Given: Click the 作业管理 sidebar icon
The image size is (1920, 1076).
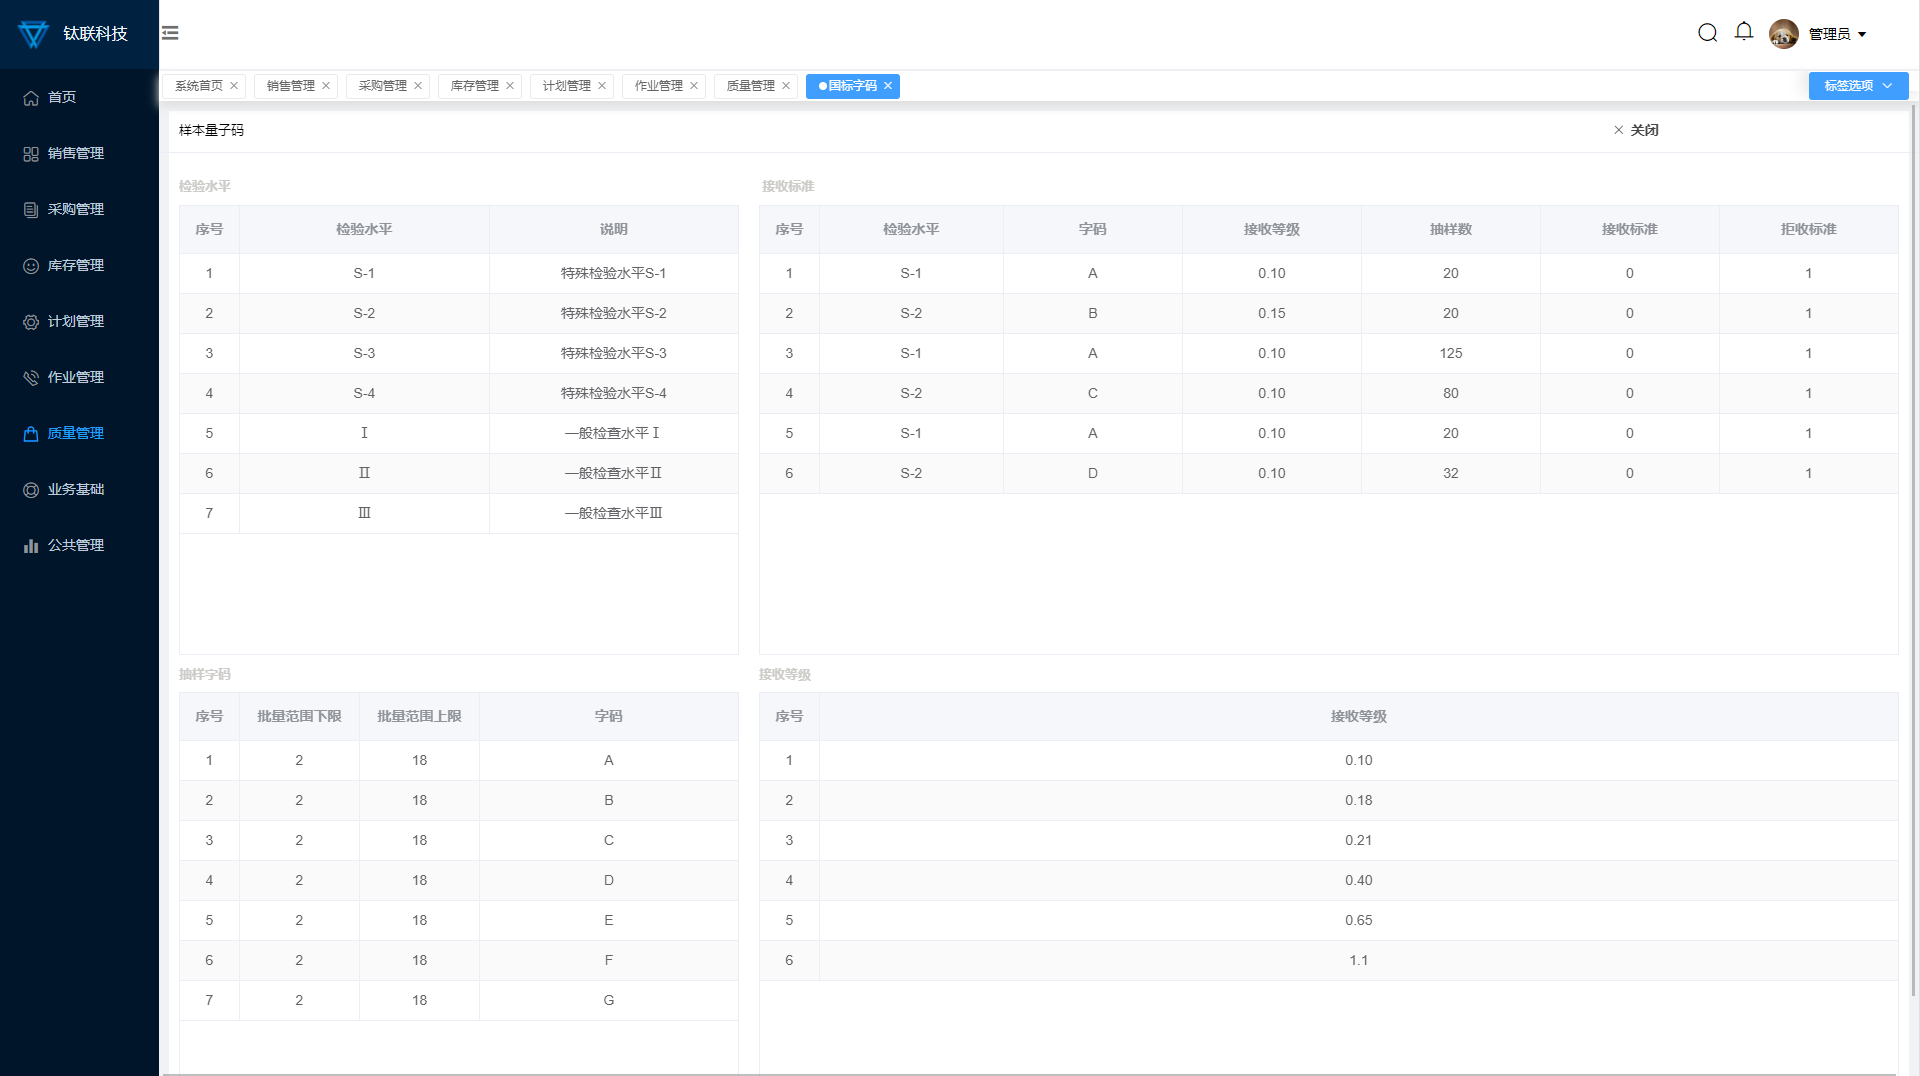Looking at the screenshot, I should tap(31, 378).
